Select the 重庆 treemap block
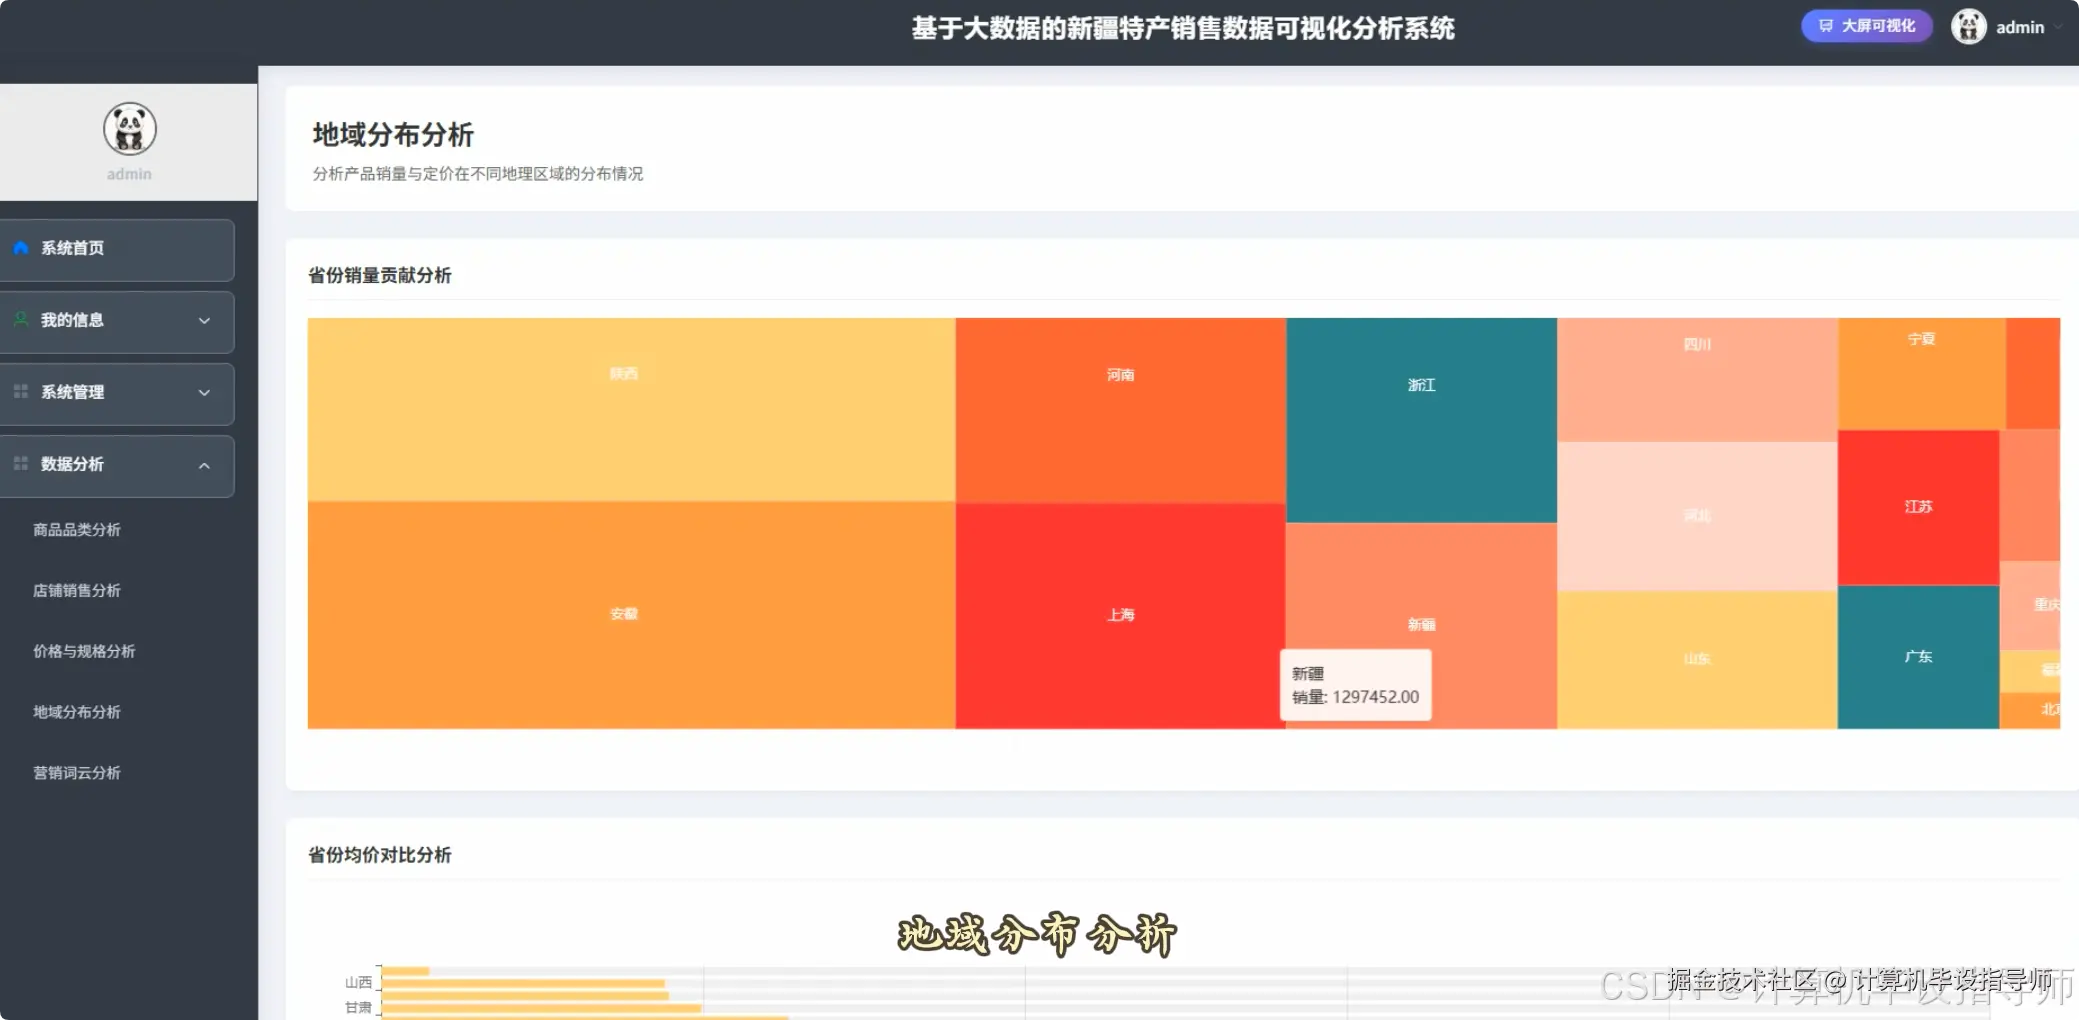 [2030, 605]
